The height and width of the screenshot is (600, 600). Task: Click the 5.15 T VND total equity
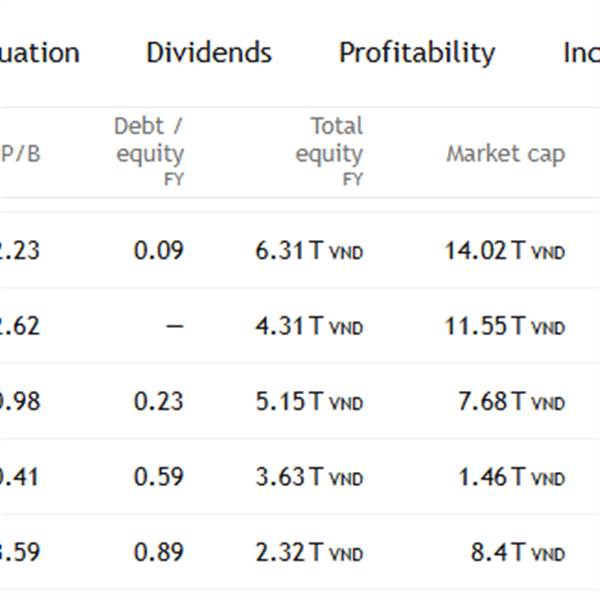tap(309, 402)
